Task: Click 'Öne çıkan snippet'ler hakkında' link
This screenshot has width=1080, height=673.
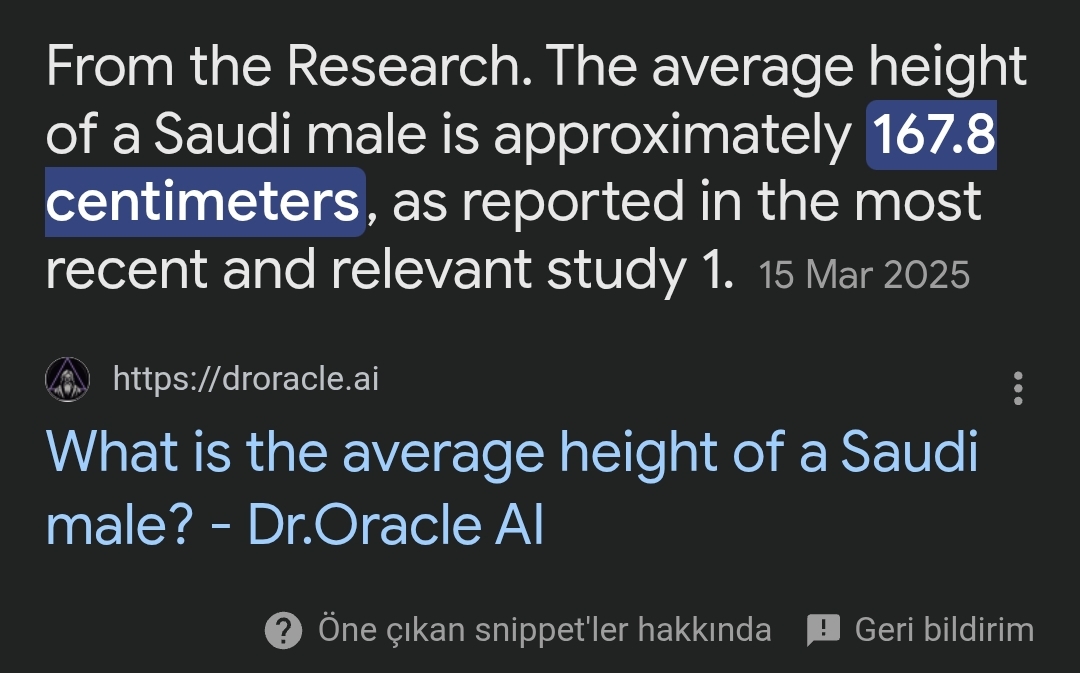Action: [544, 630]
